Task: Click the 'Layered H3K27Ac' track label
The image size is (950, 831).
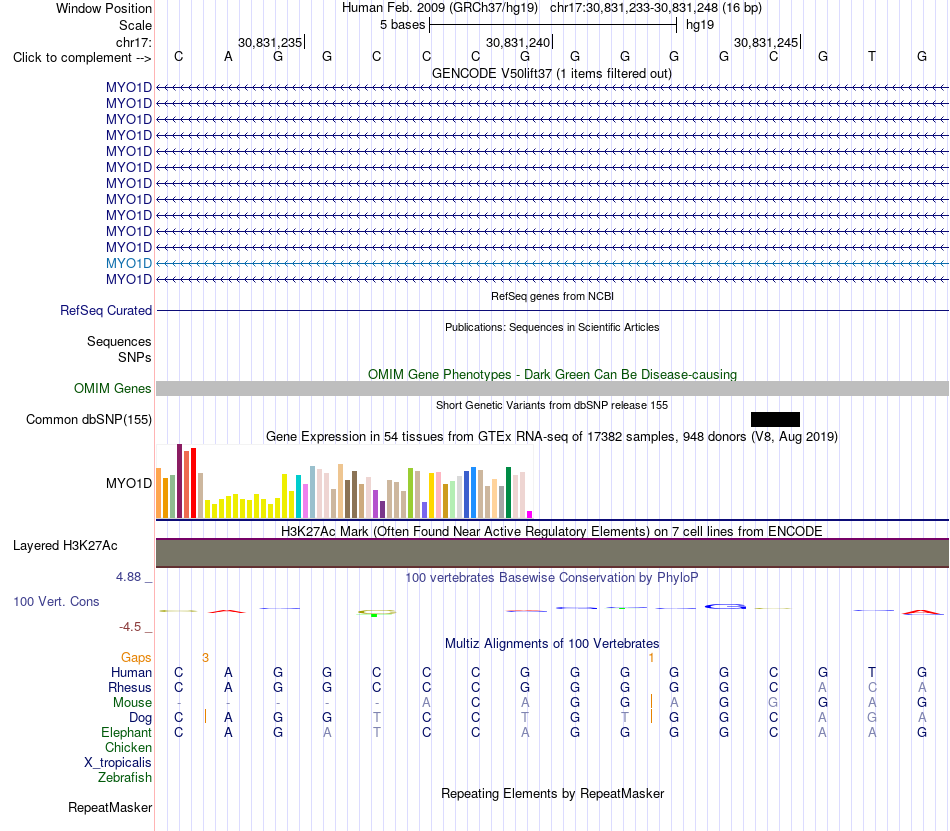Action: [x=65, y=546]
